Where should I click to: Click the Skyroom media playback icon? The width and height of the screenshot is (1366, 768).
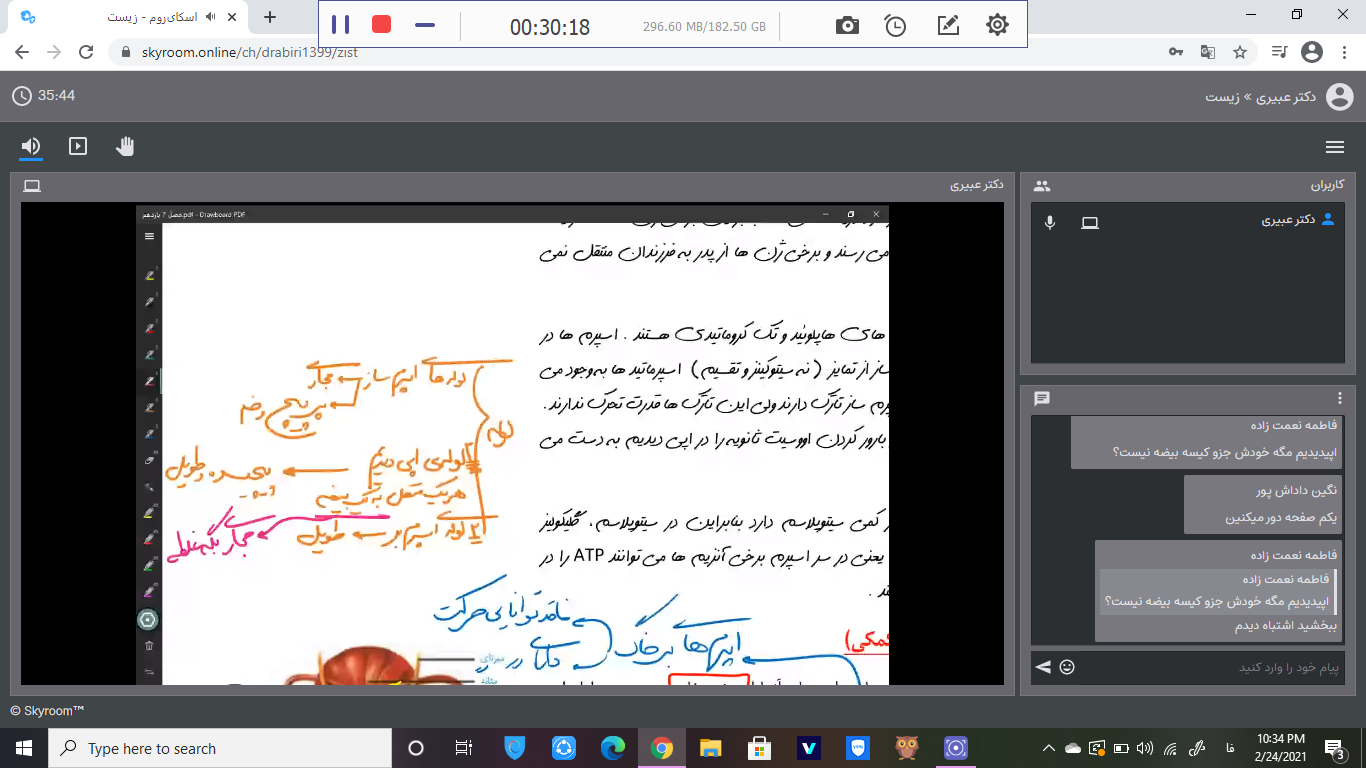78,147
